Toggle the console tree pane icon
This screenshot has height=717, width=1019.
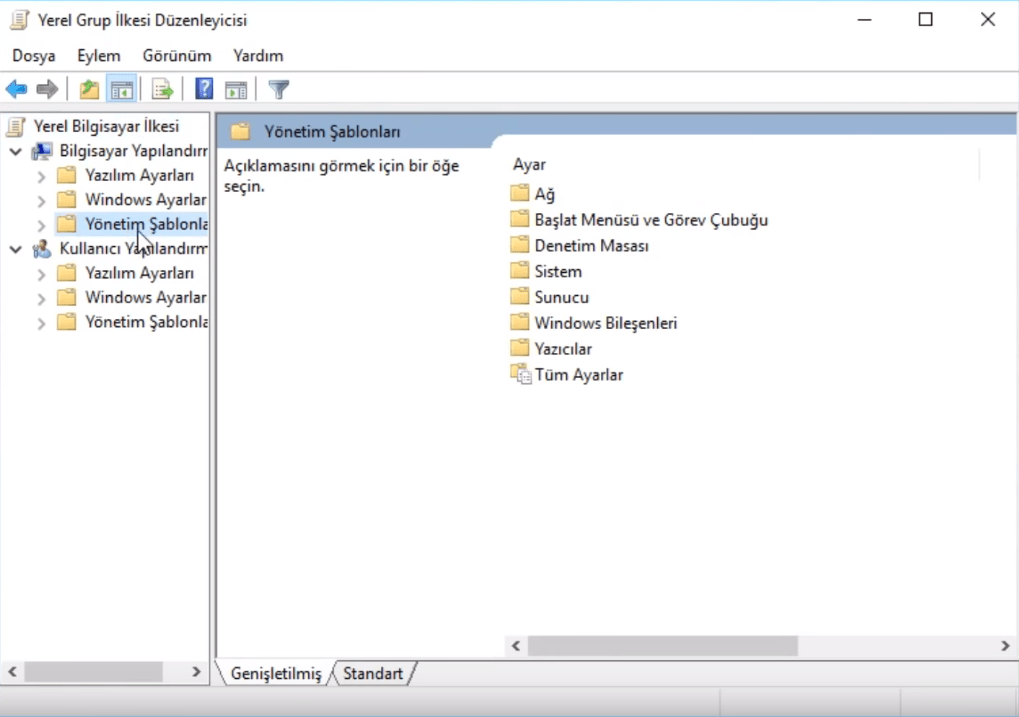click(122, 89)
